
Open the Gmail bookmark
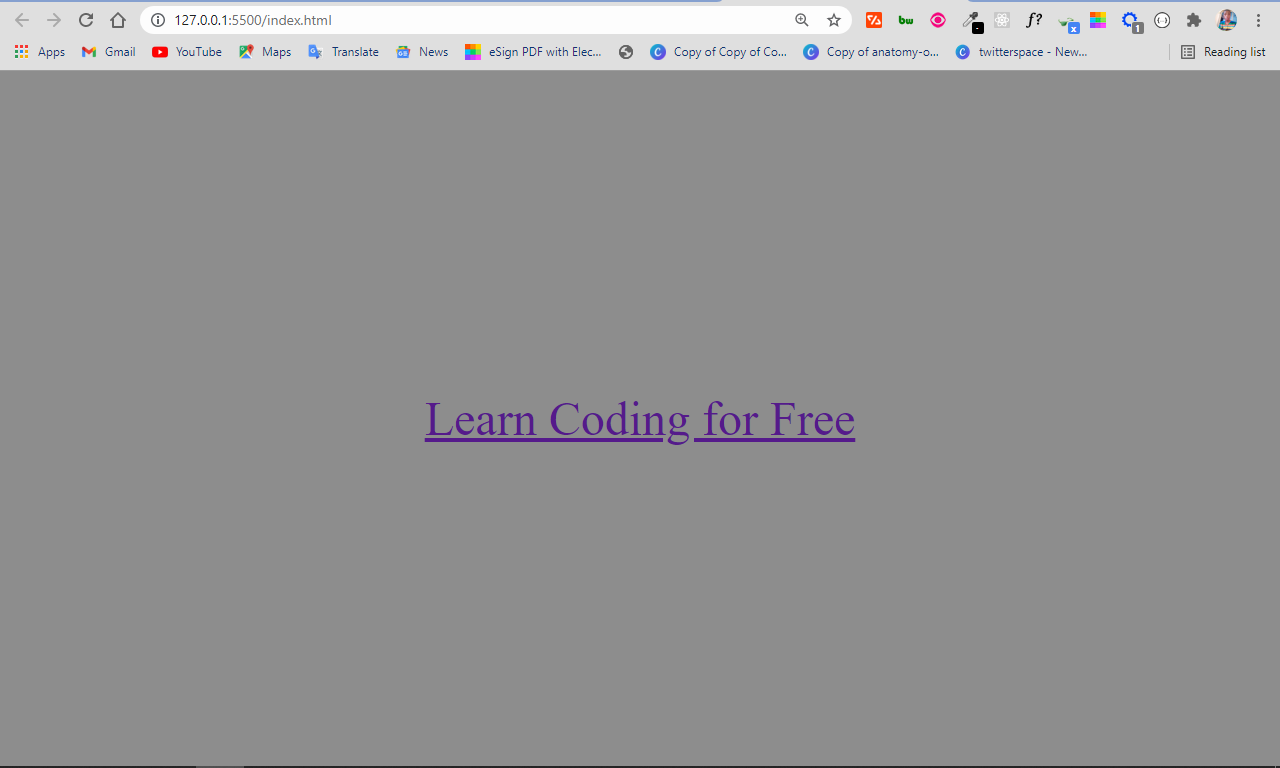tap(108, 52)
